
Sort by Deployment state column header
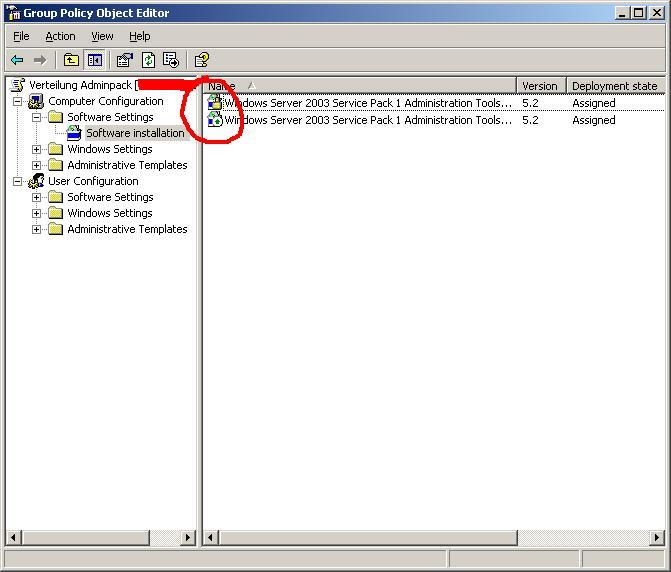pyautogui.click(x=616, y=86)
